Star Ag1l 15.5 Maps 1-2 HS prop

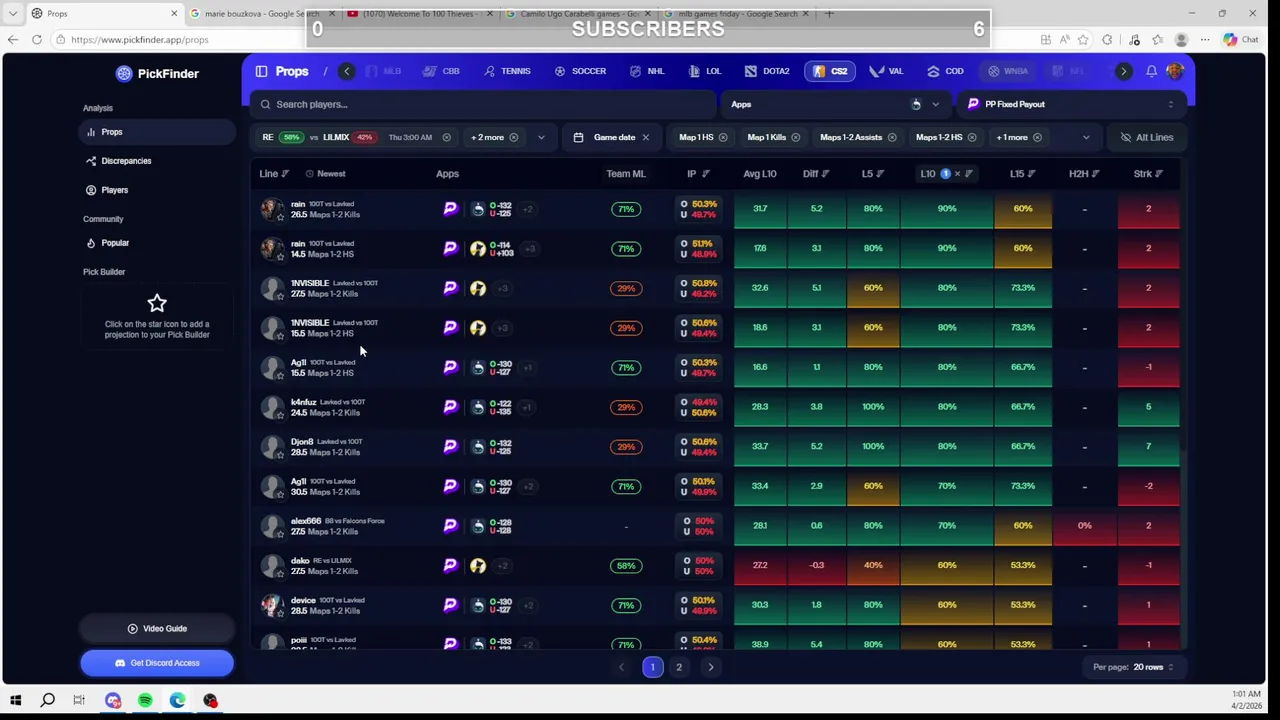click(x=280, y=374)
